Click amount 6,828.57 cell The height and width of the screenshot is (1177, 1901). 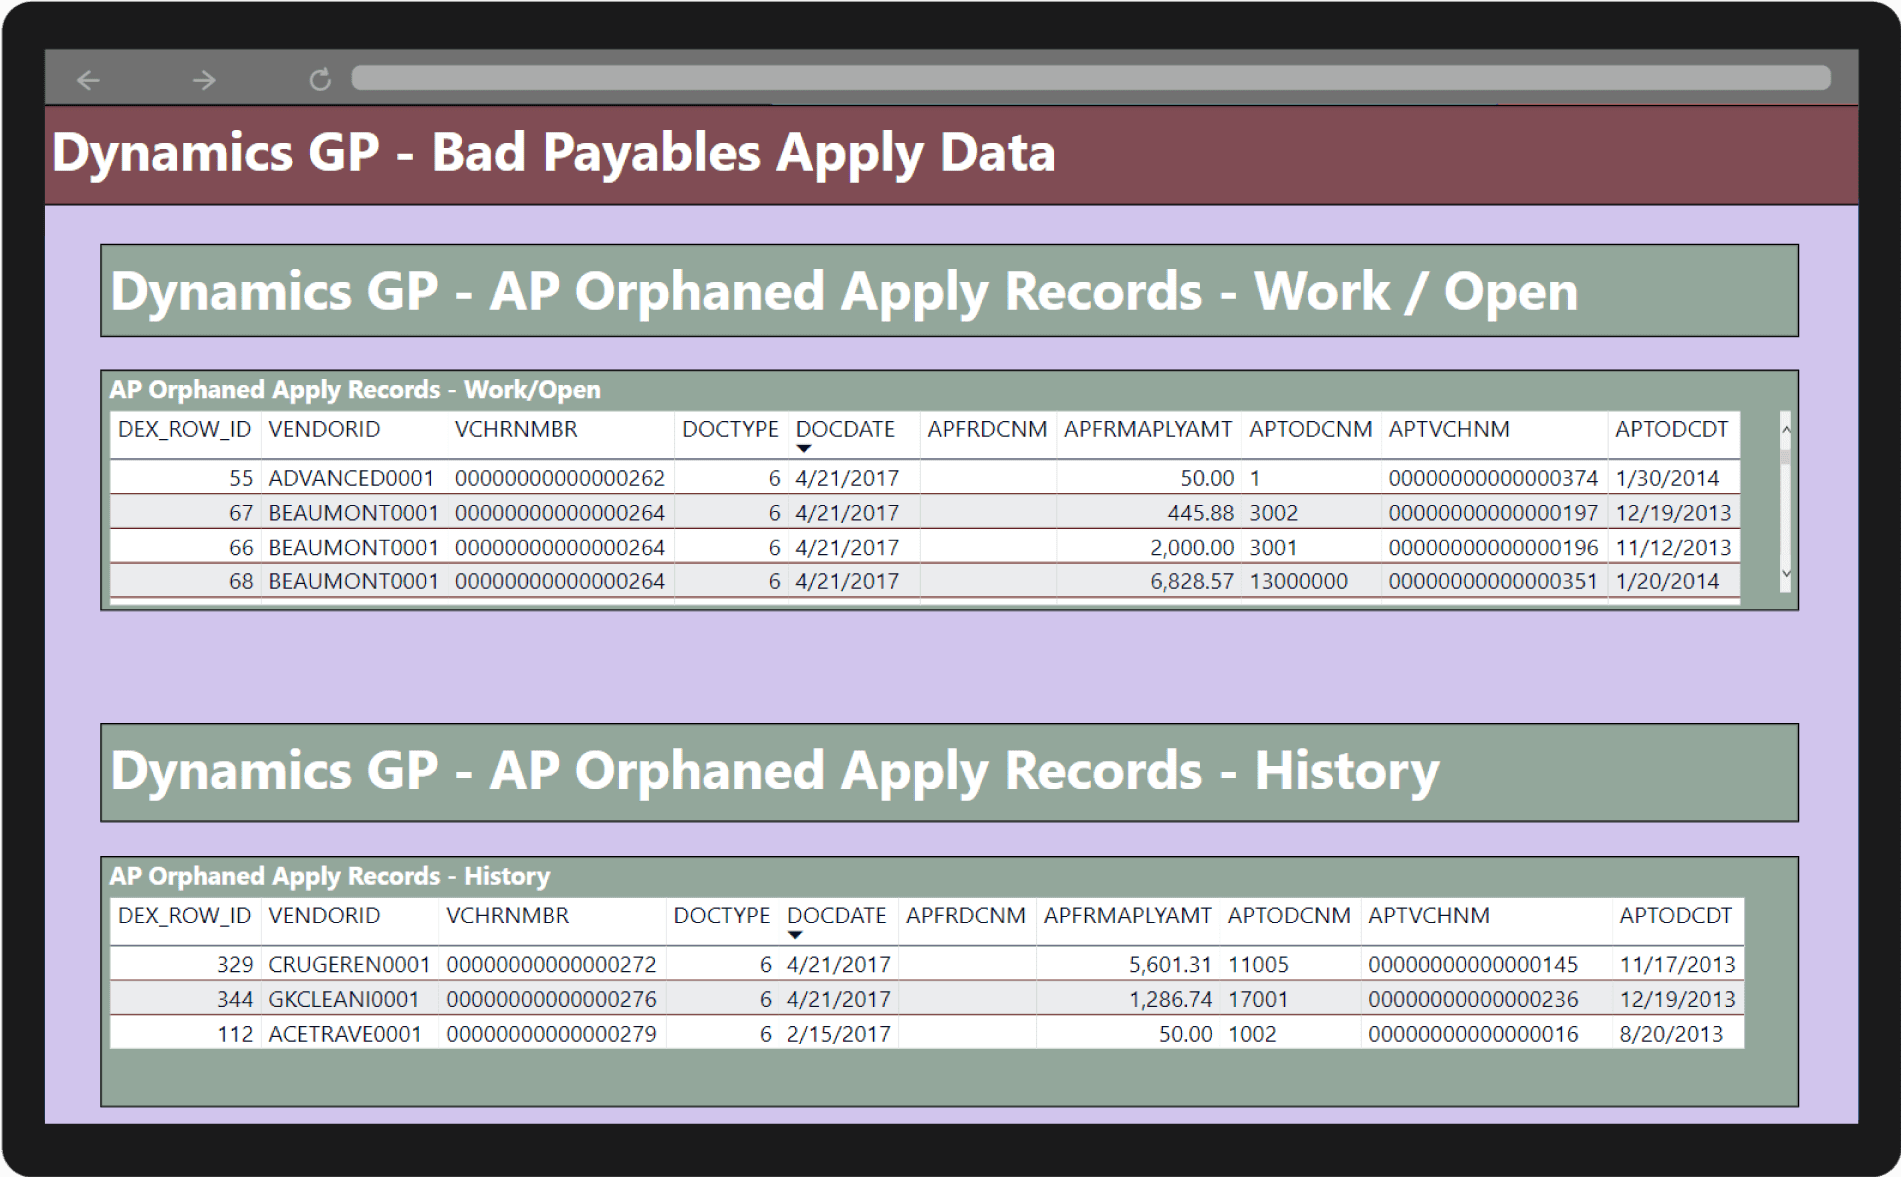click(x=1191, y=581)
